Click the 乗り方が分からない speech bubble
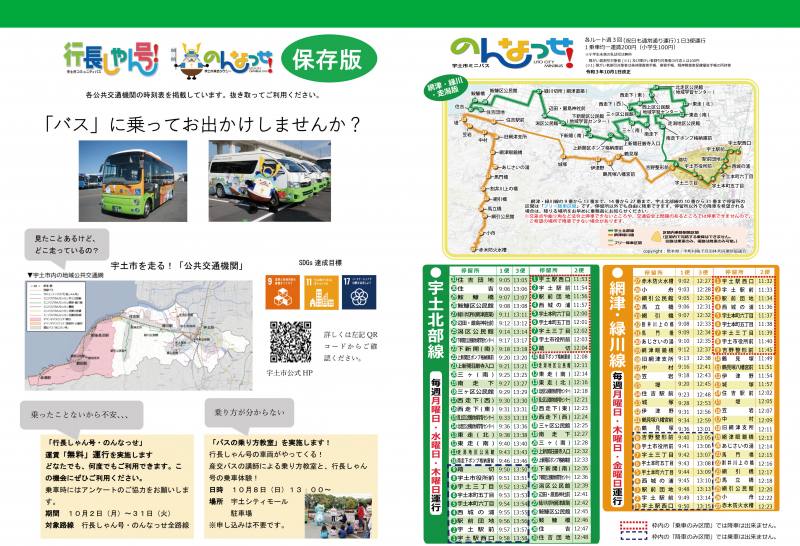 249,412
